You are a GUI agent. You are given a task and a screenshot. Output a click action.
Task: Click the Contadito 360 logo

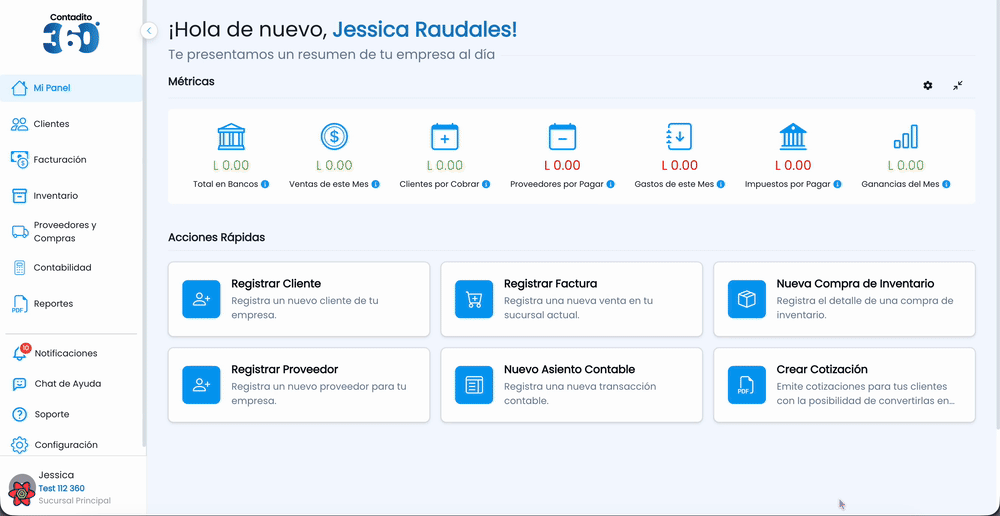click(x=71, y=34)
